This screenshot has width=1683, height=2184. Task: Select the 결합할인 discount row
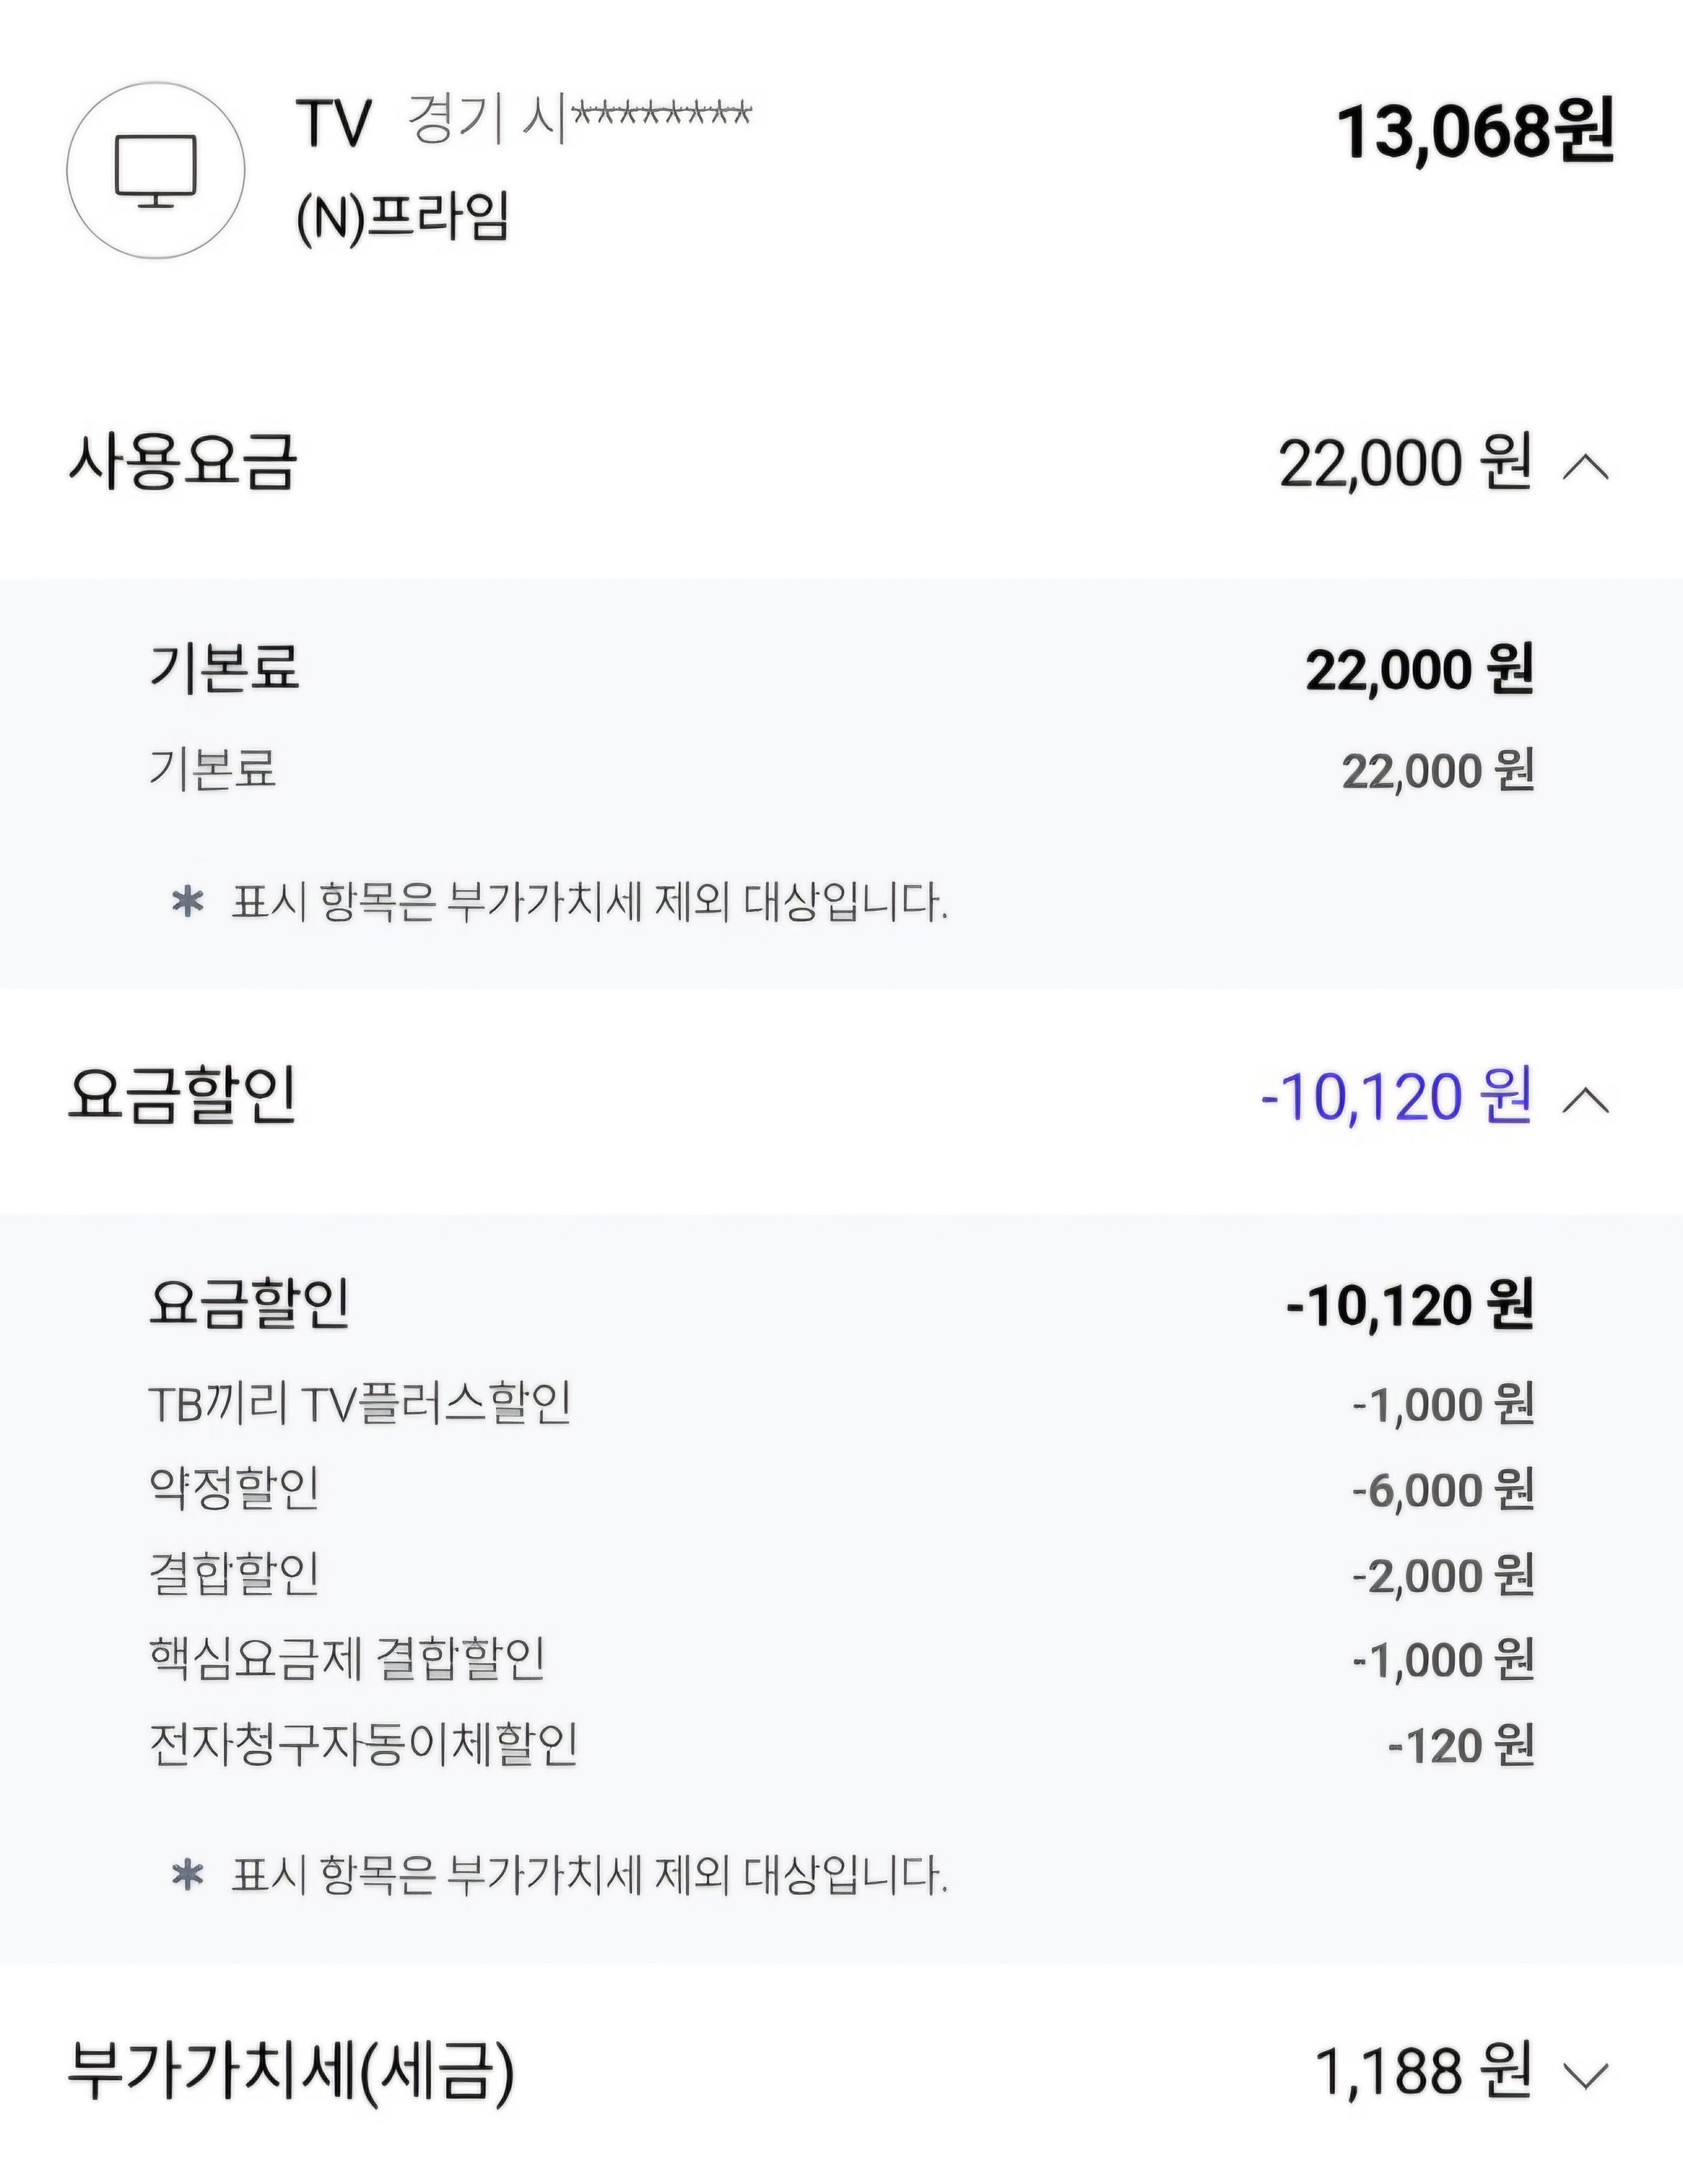[x=841, y=1575]
